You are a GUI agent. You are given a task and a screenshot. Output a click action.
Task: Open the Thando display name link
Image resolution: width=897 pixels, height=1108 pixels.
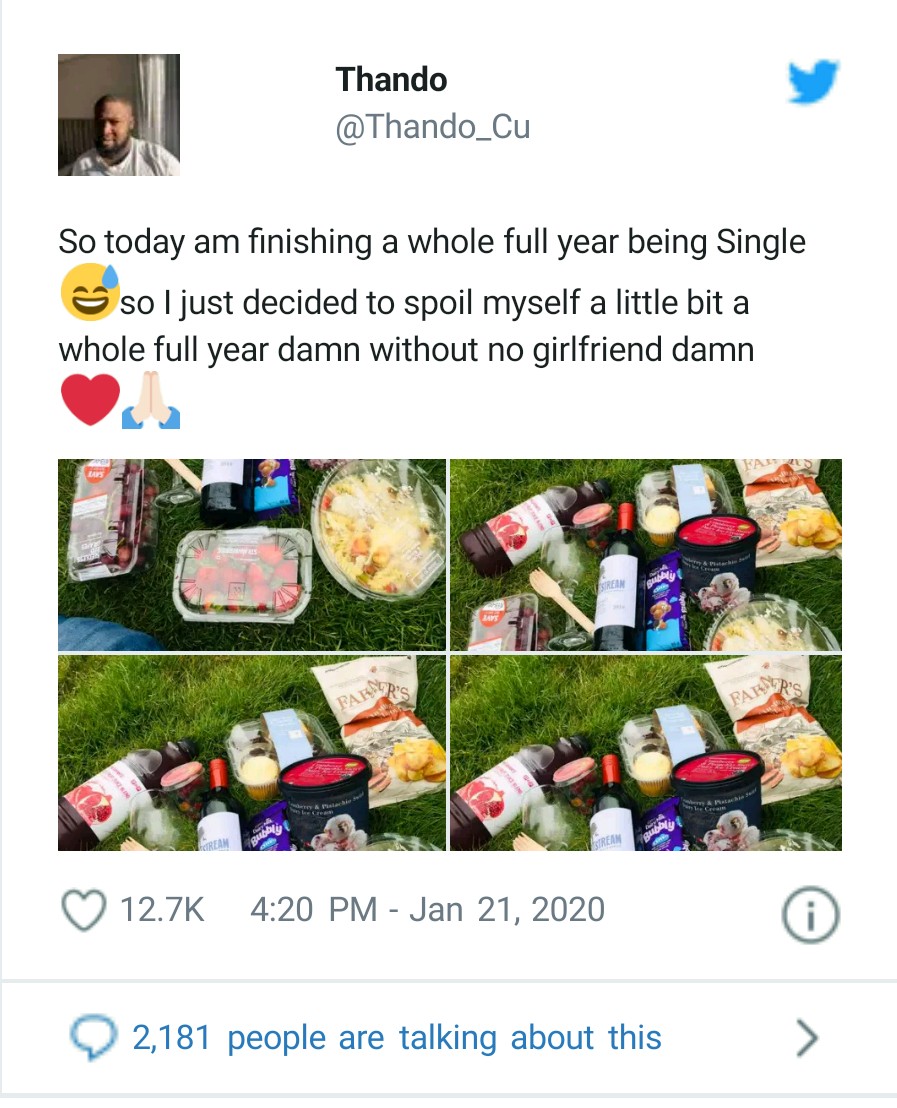click(391, 79)
